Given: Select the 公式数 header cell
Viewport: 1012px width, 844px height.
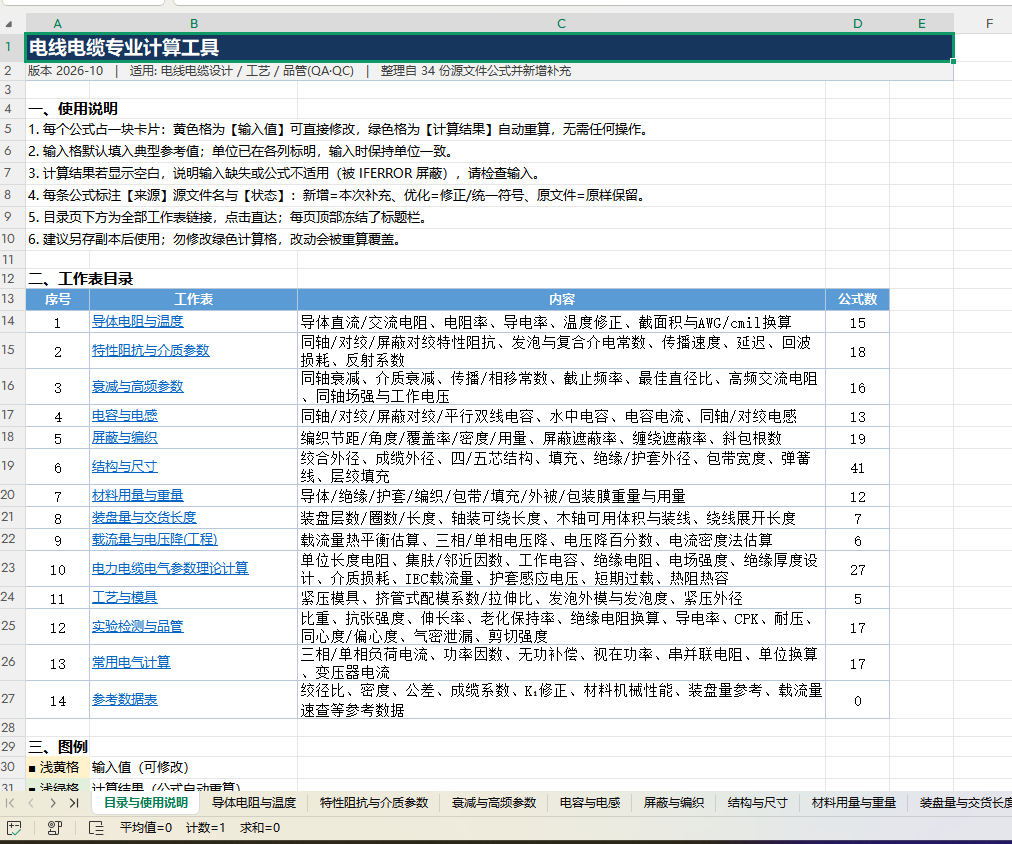Looking at the screenshot, I should [857, 299].
